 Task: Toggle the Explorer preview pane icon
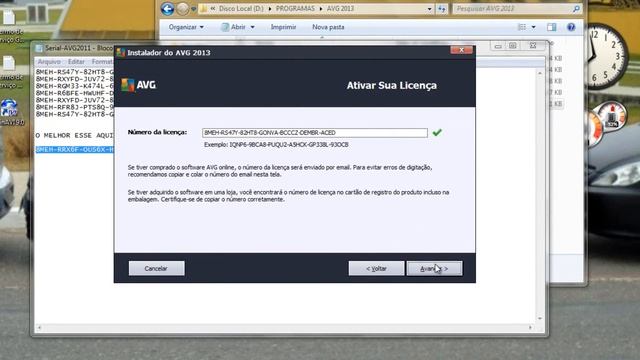click(551, 27)
